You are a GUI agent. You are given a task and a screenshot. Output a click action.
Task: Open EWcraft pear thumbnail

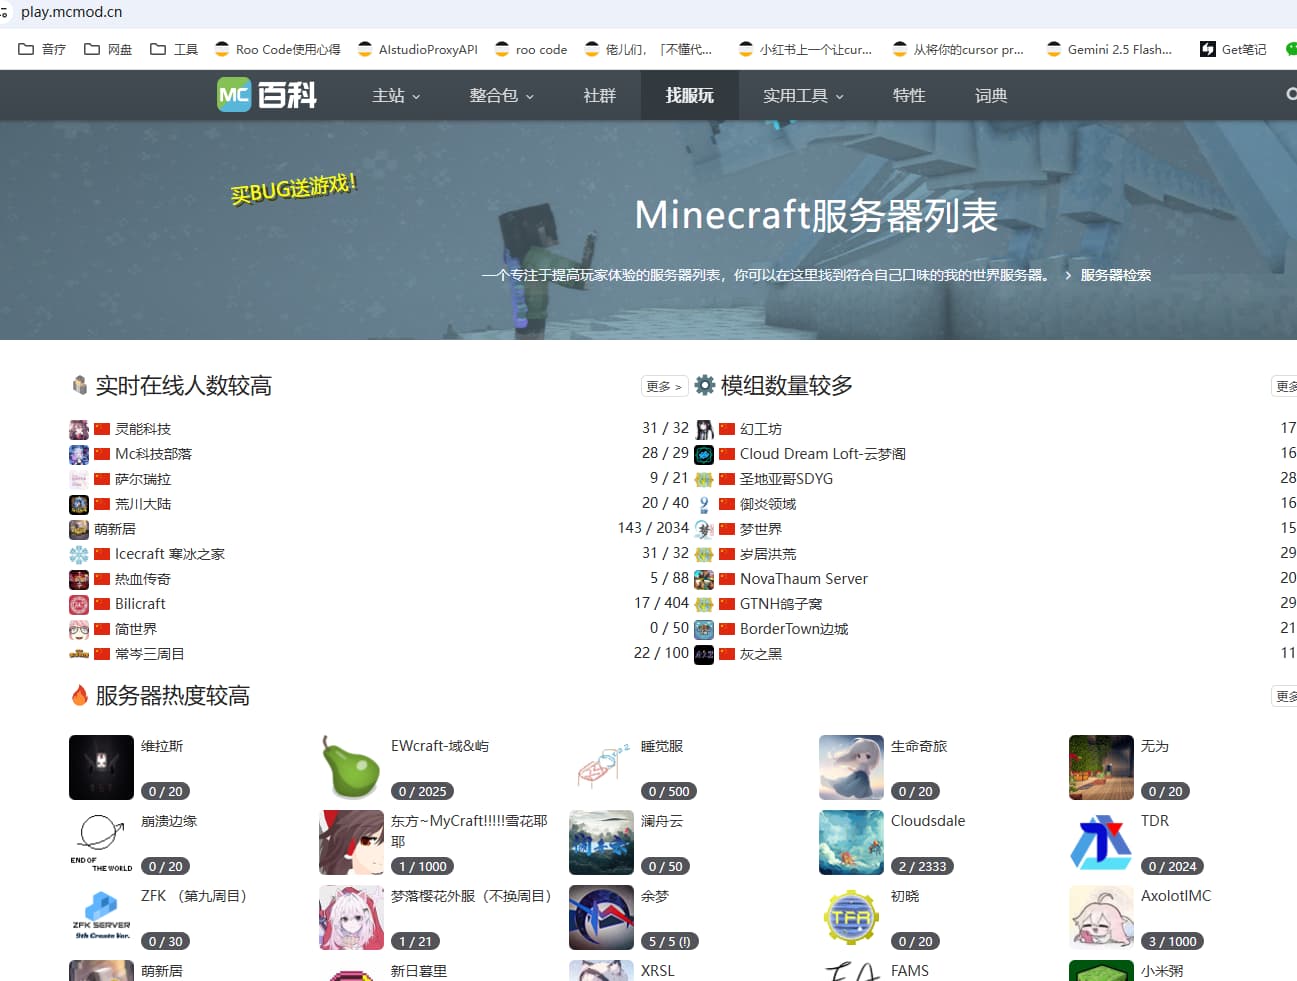[351, 767]
